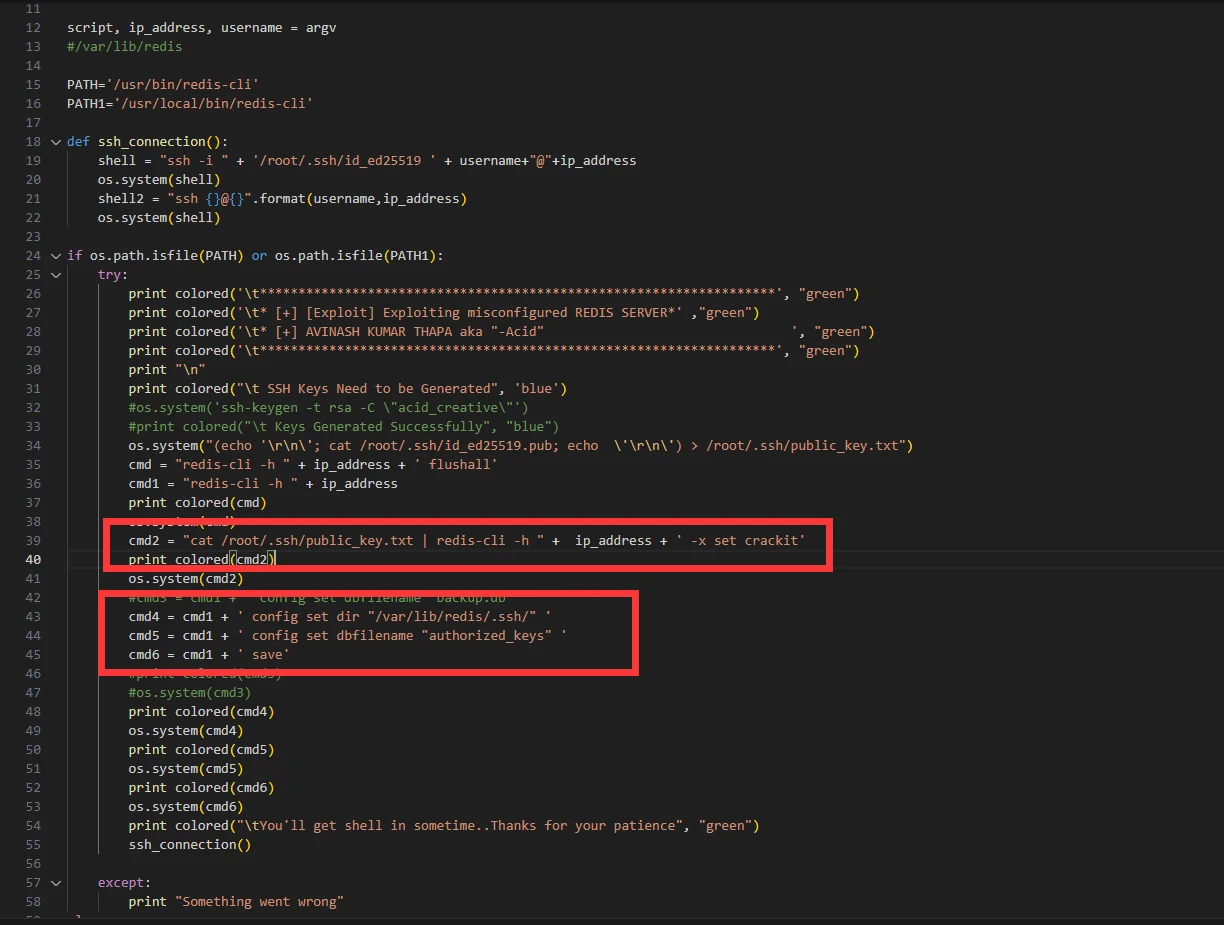Click the commented 'ssh-keygen -t rsa' line

pyautogui.click(x=329, y=407)
